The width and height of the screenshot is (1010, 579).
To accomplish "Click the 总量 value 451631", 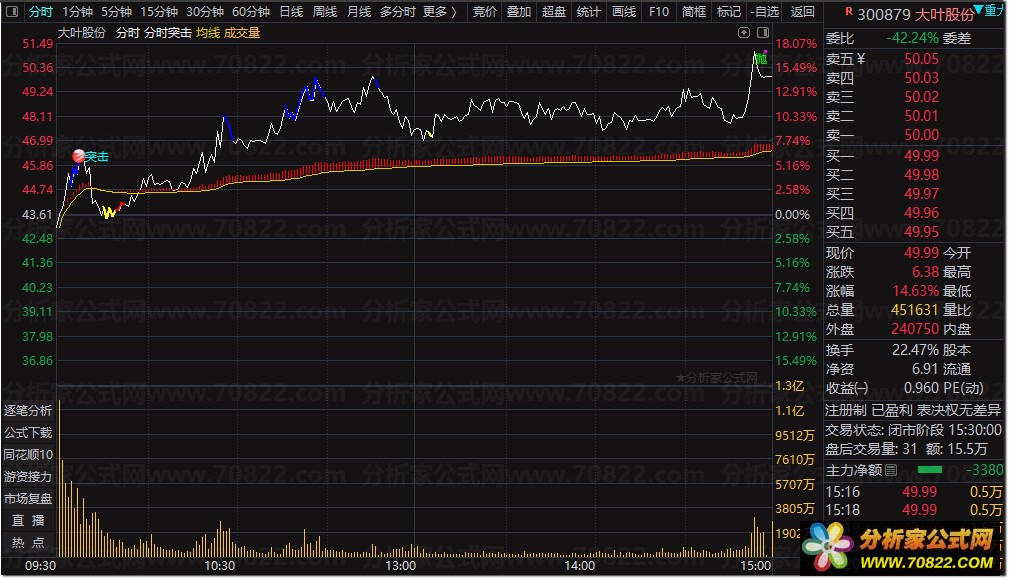I will point(915,310).
